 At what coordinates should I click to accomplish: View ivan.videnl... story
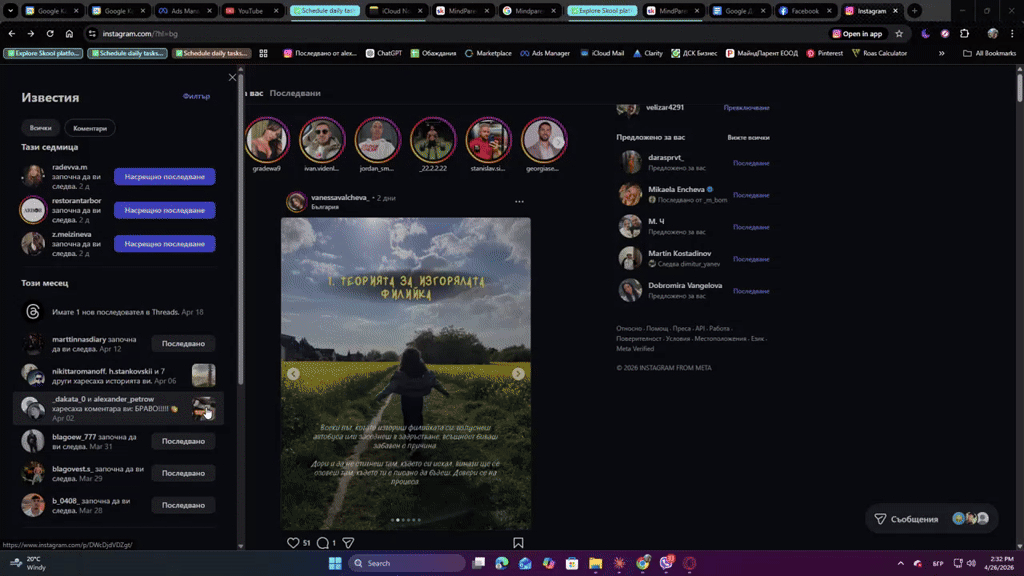[x=322, y=140]
